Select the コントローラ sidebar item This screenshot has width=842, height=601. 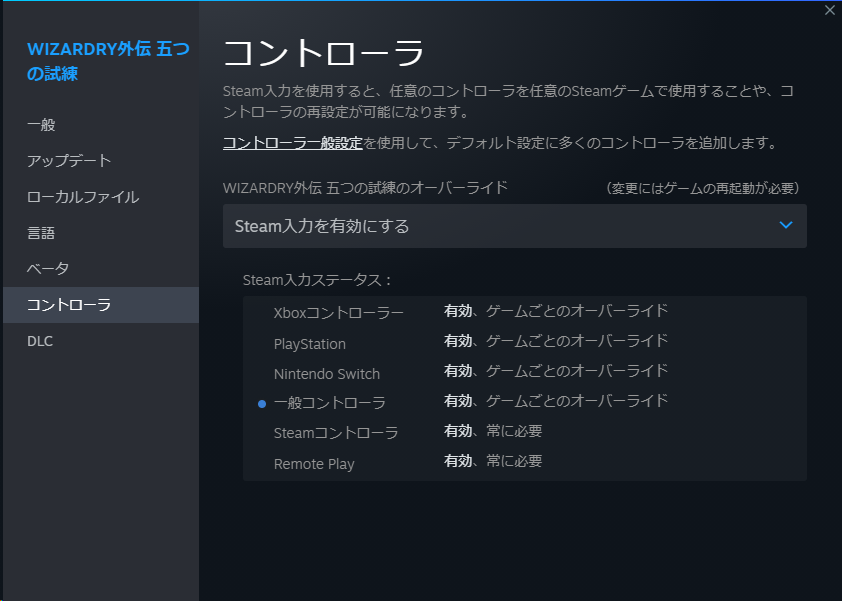(100, 305)
